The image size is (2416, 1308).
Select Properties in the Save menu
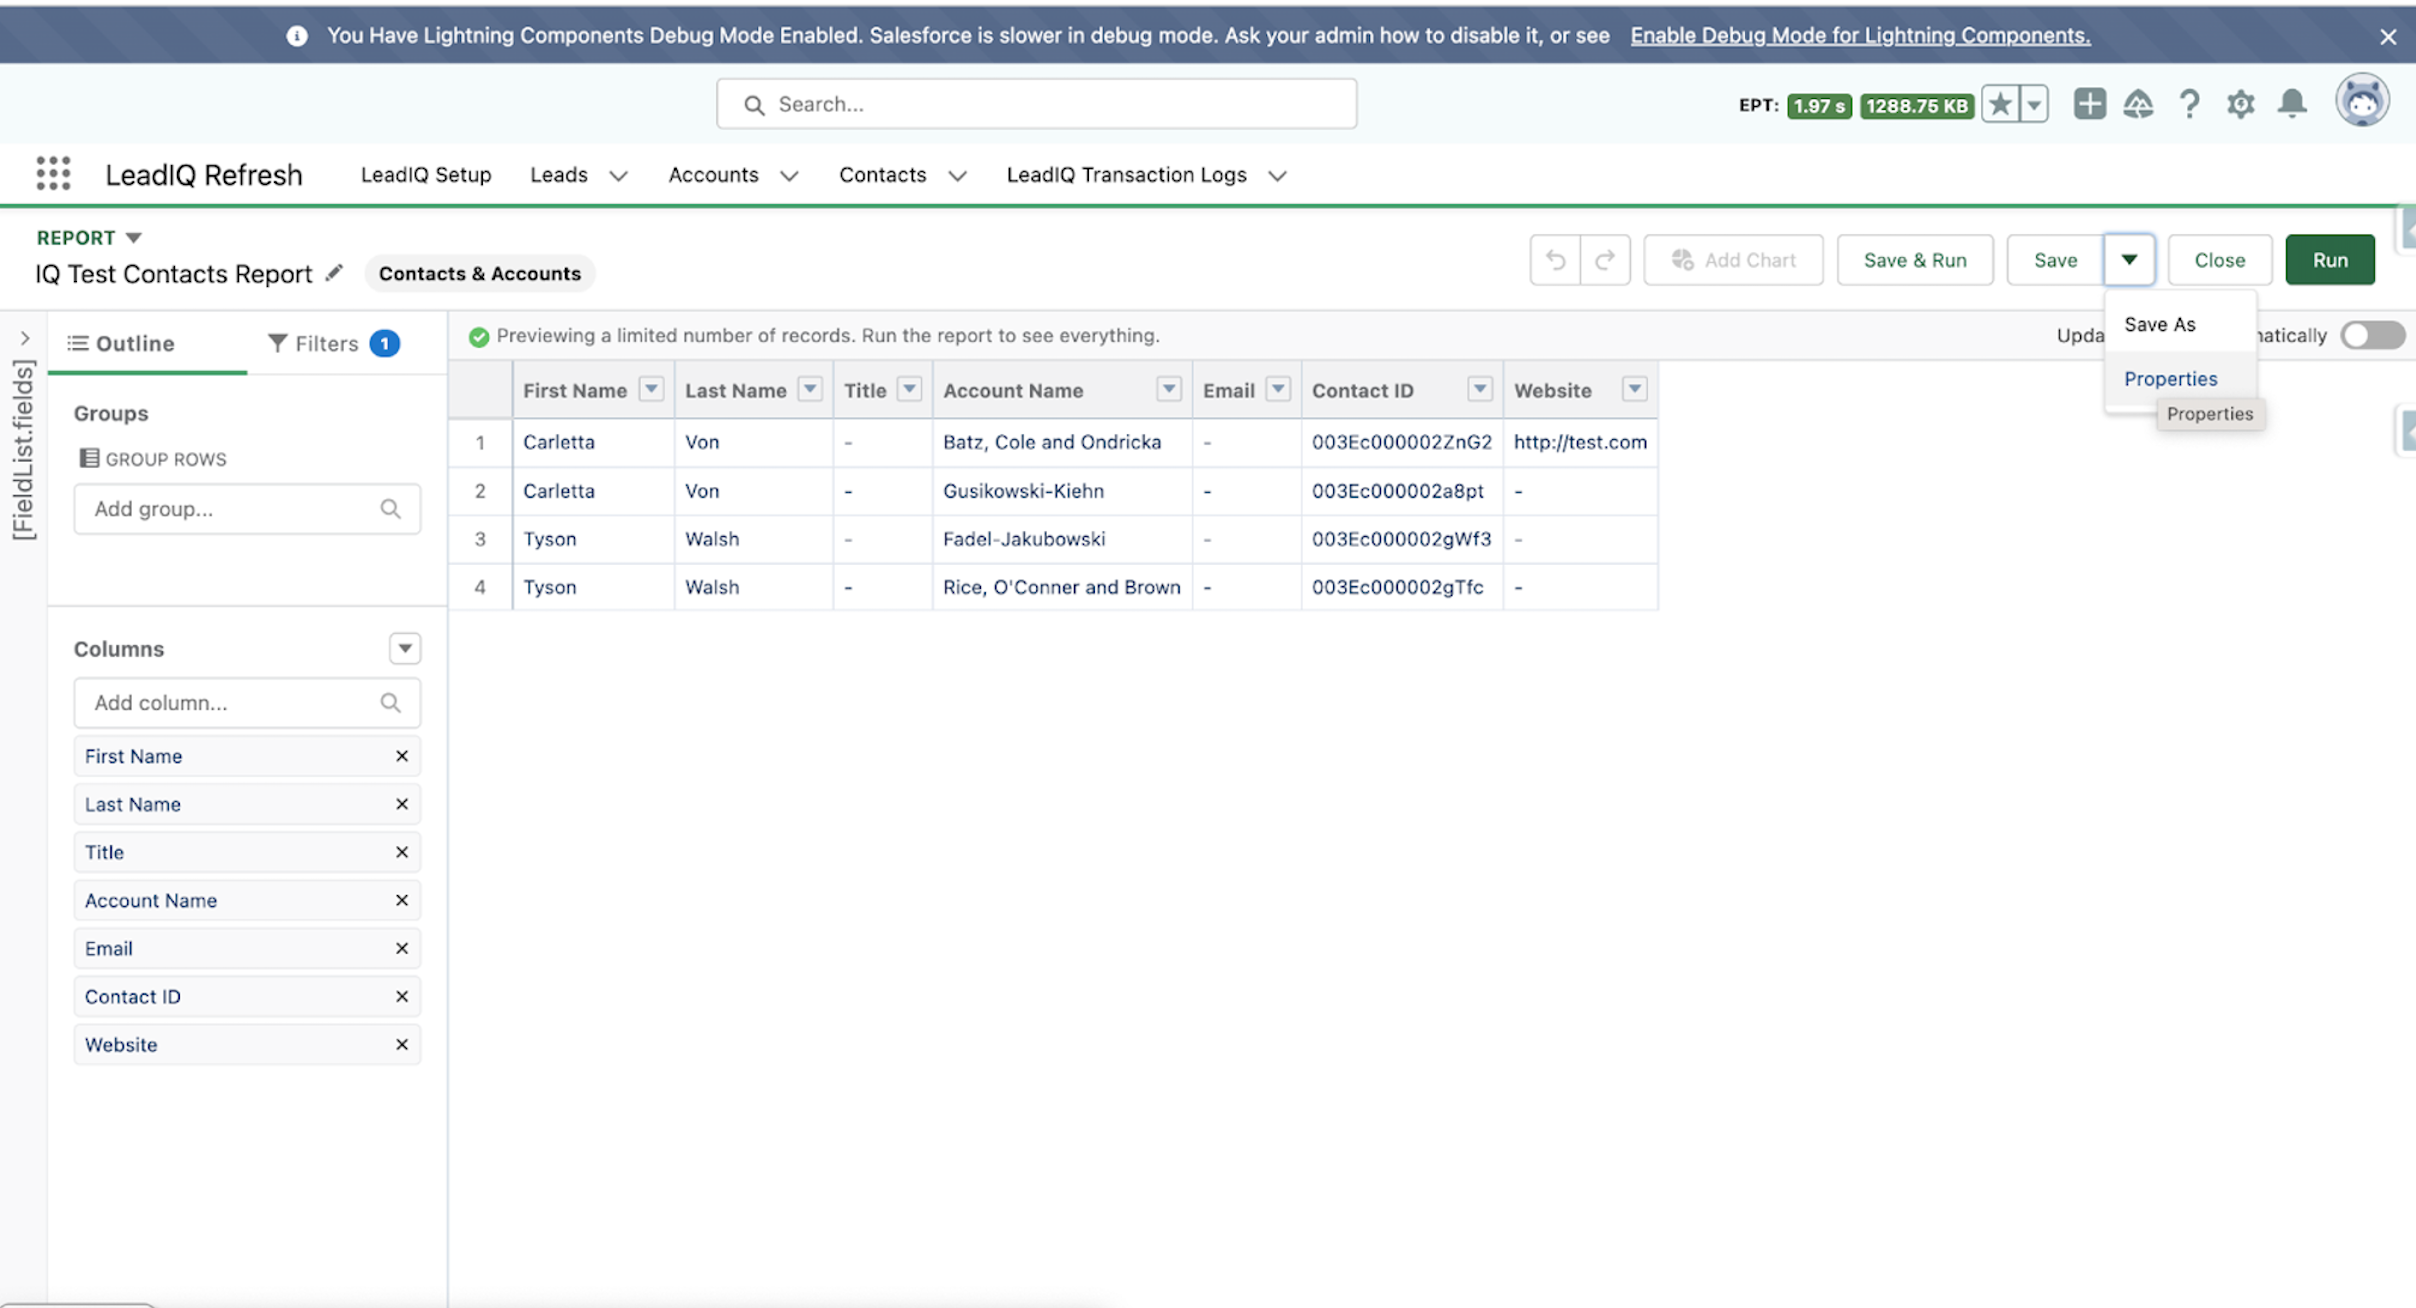2170,378
